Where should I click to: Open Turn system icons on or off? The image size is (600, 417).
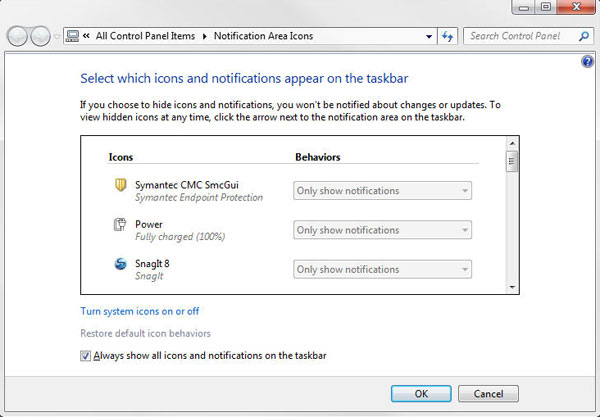pyautogui.click(x=139, y=311)
